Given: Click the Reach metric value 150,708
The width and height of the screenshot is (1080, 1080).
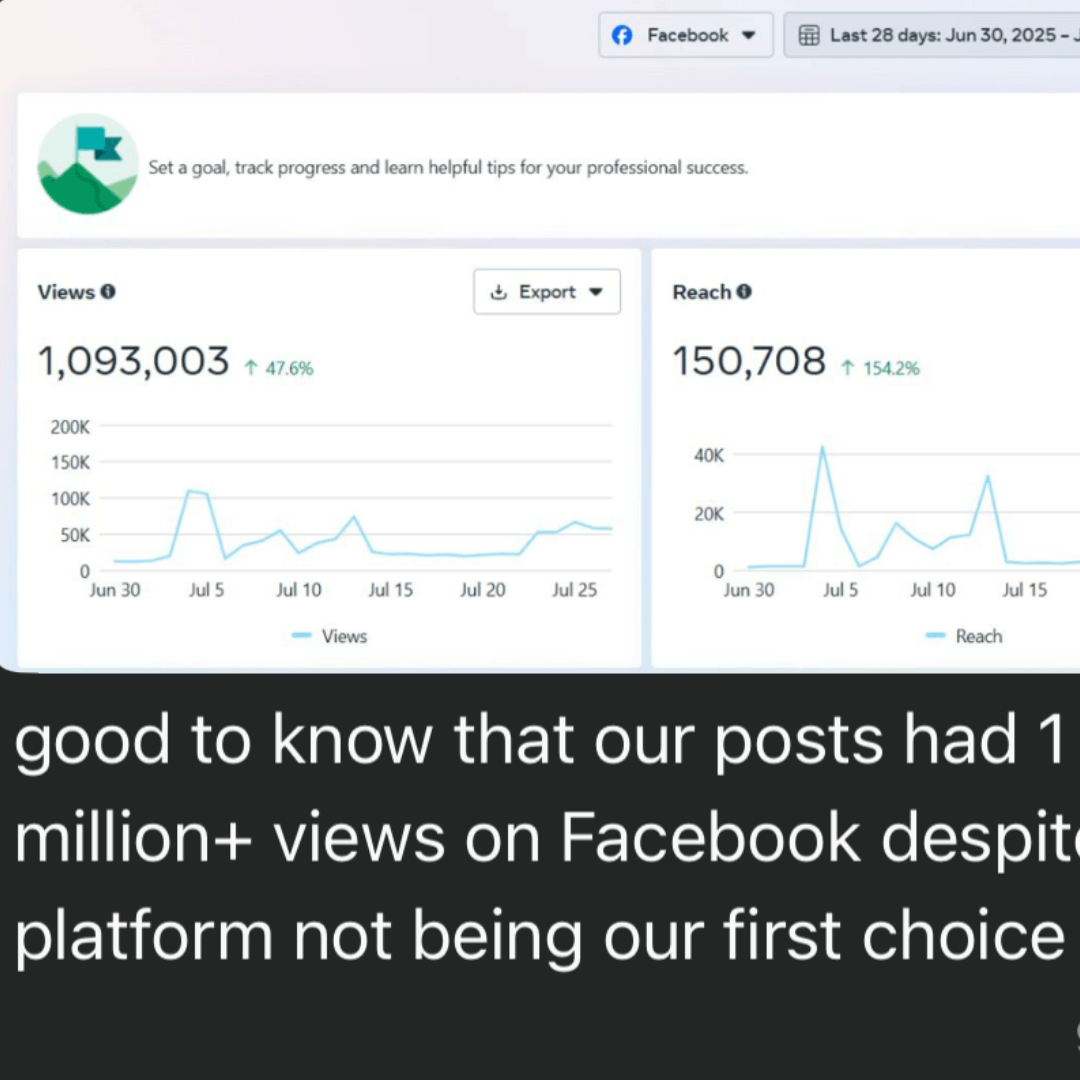Looking at the screenshot, I should [749, 361].
